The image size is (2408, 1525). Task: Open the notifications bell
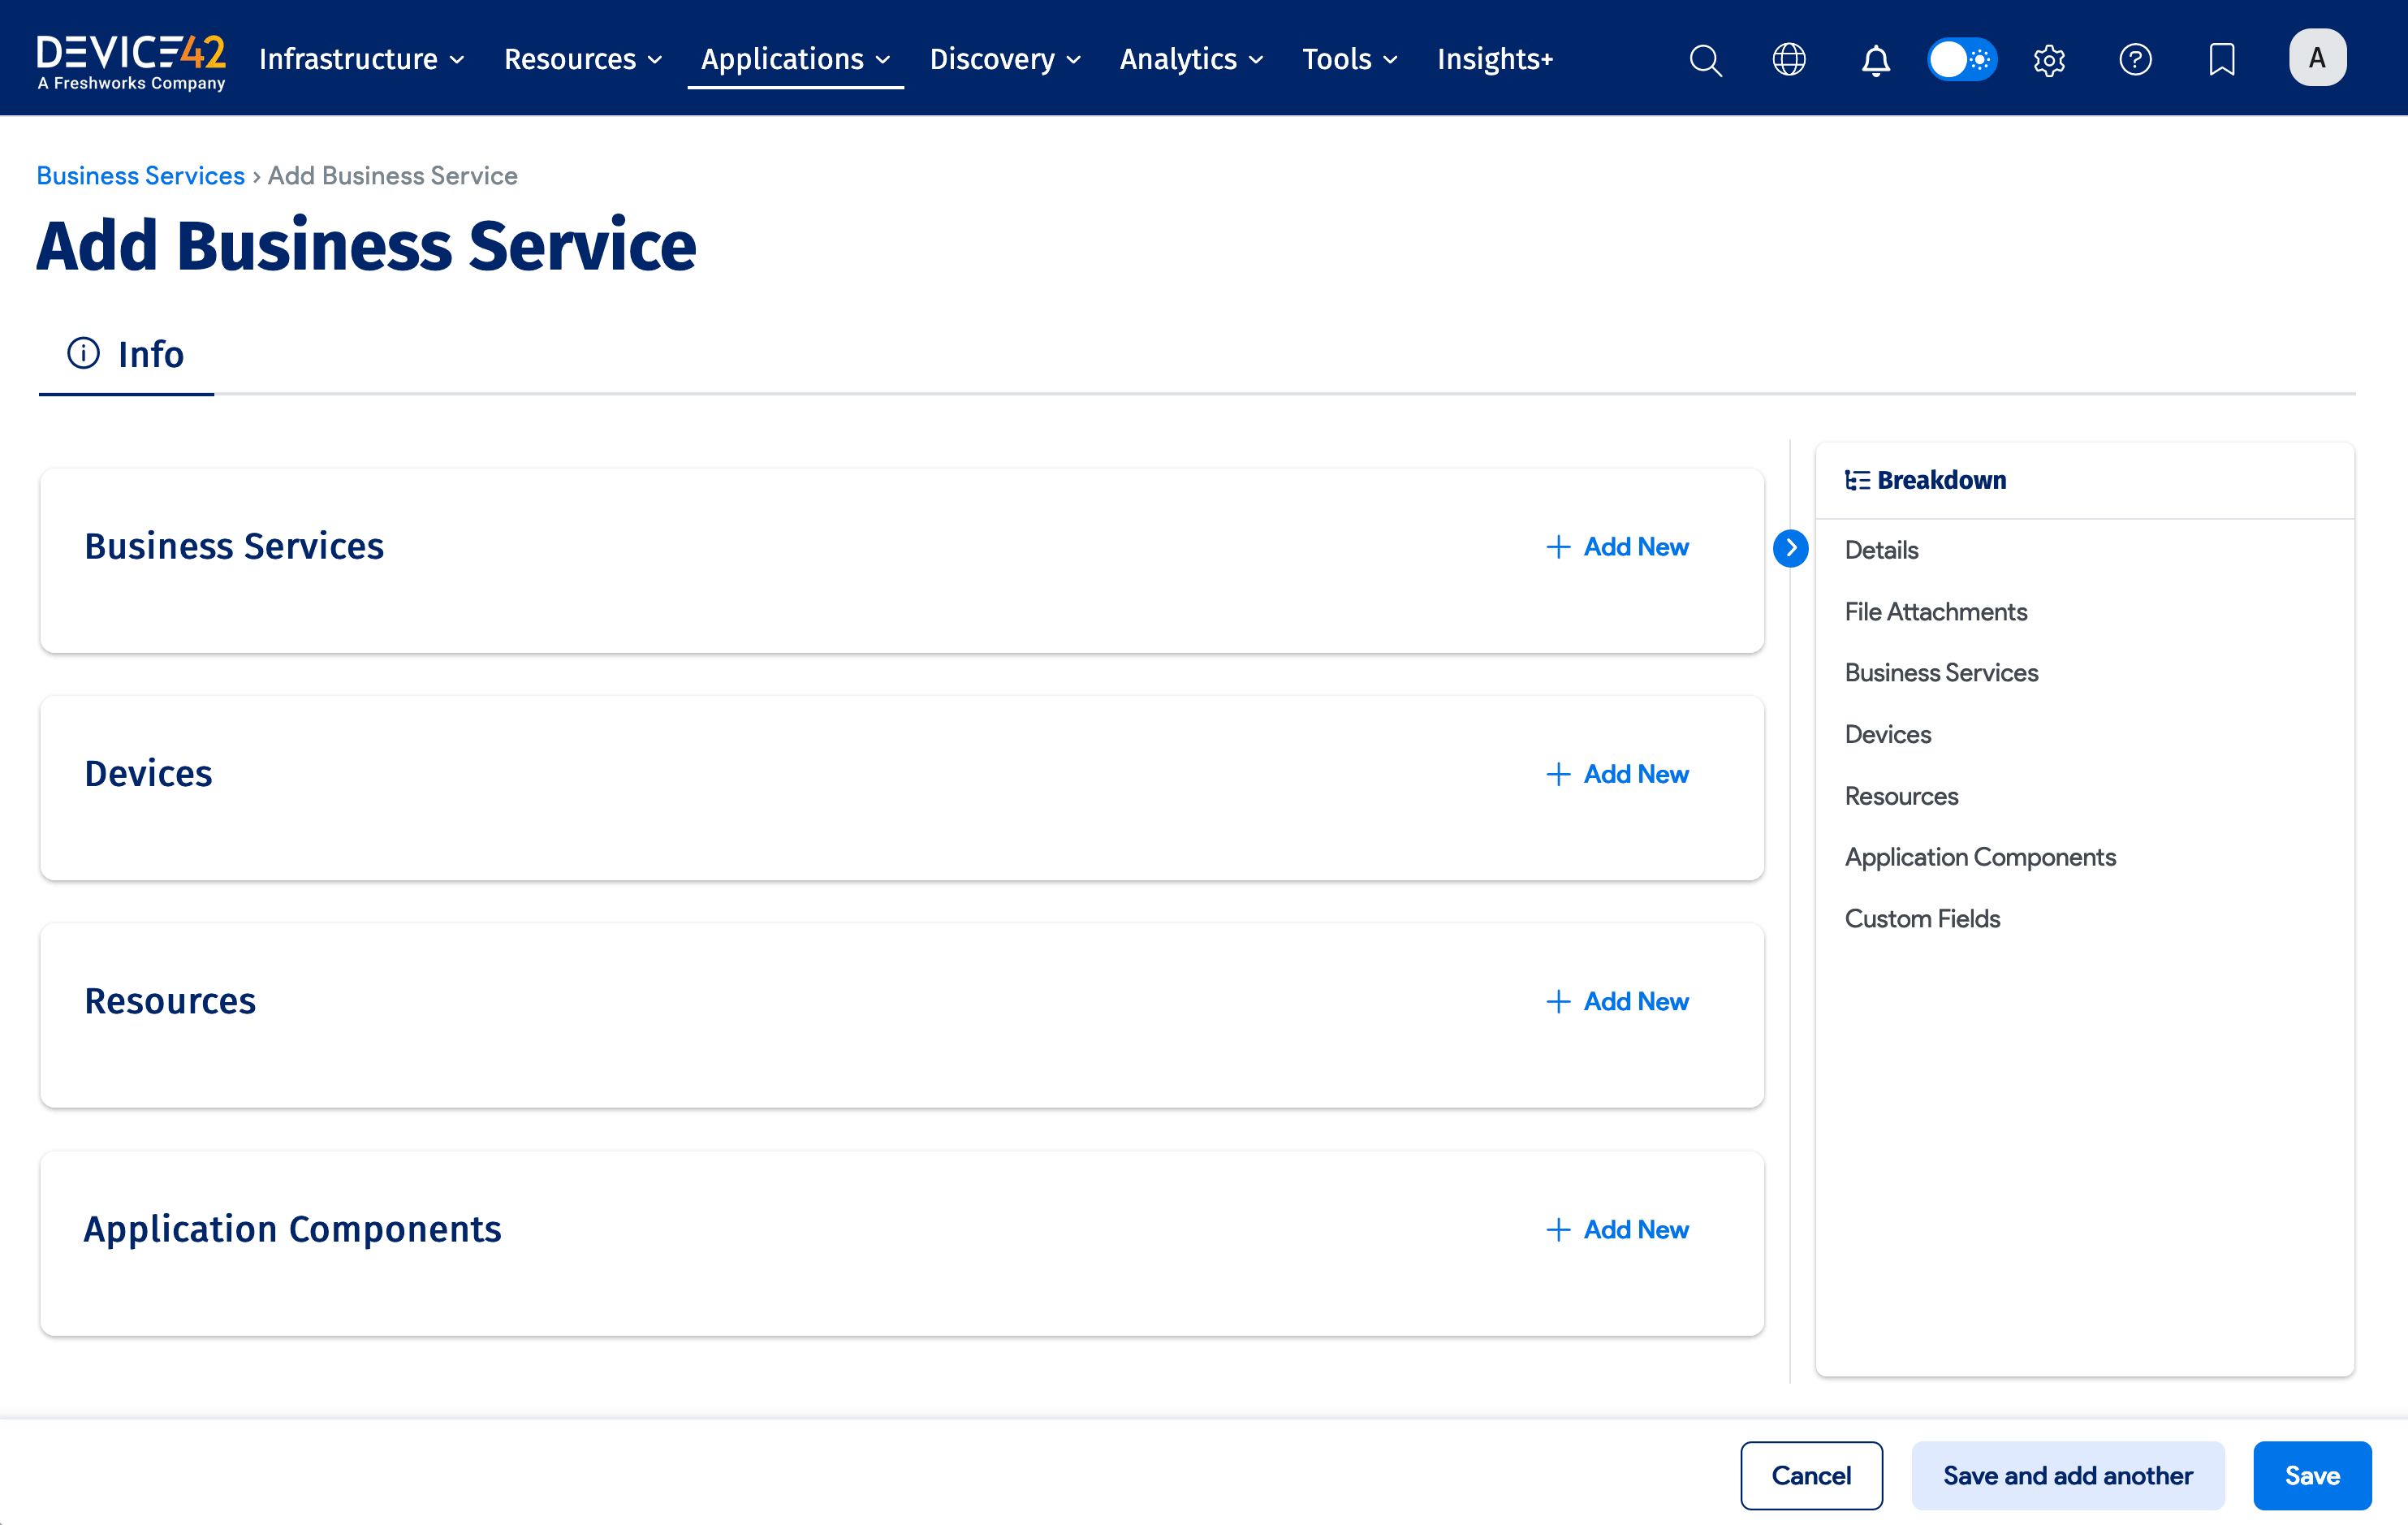click(1877, 60)
